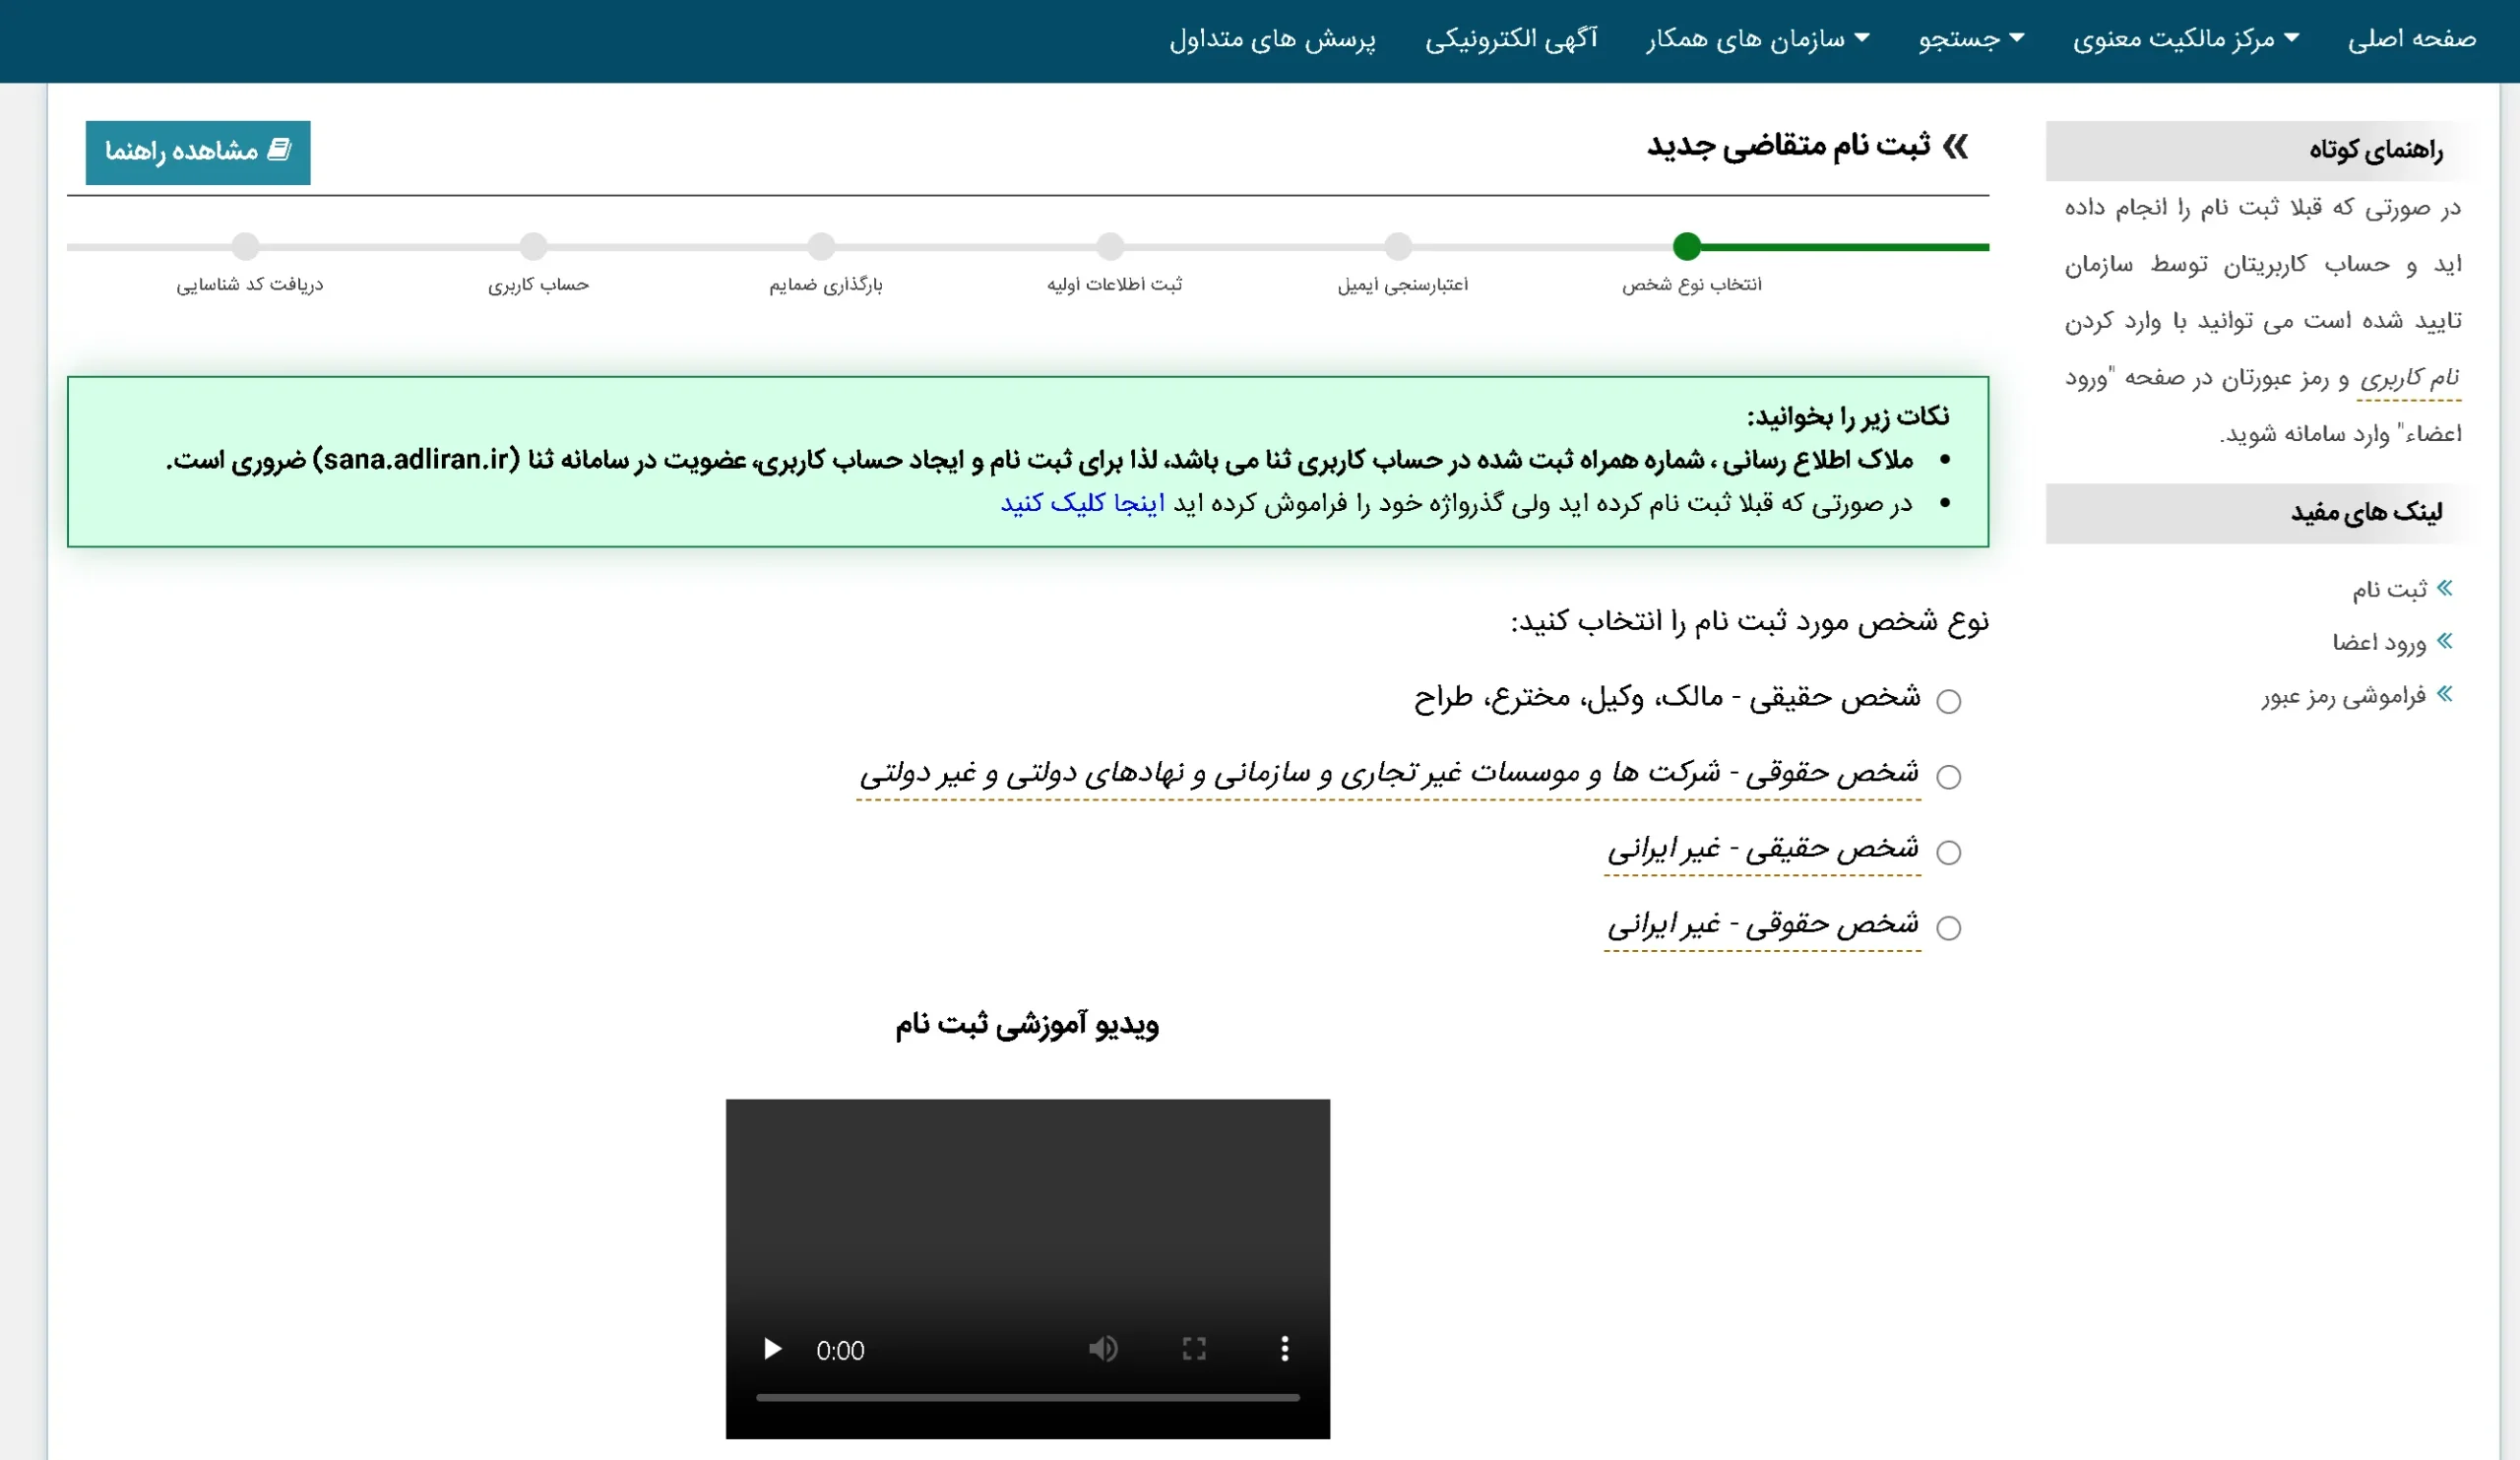This screenshot has height=1460, width=2520.
Task: Select شخص حقیقی - غیر ایرانی option
Action: tap(1949, 852)
